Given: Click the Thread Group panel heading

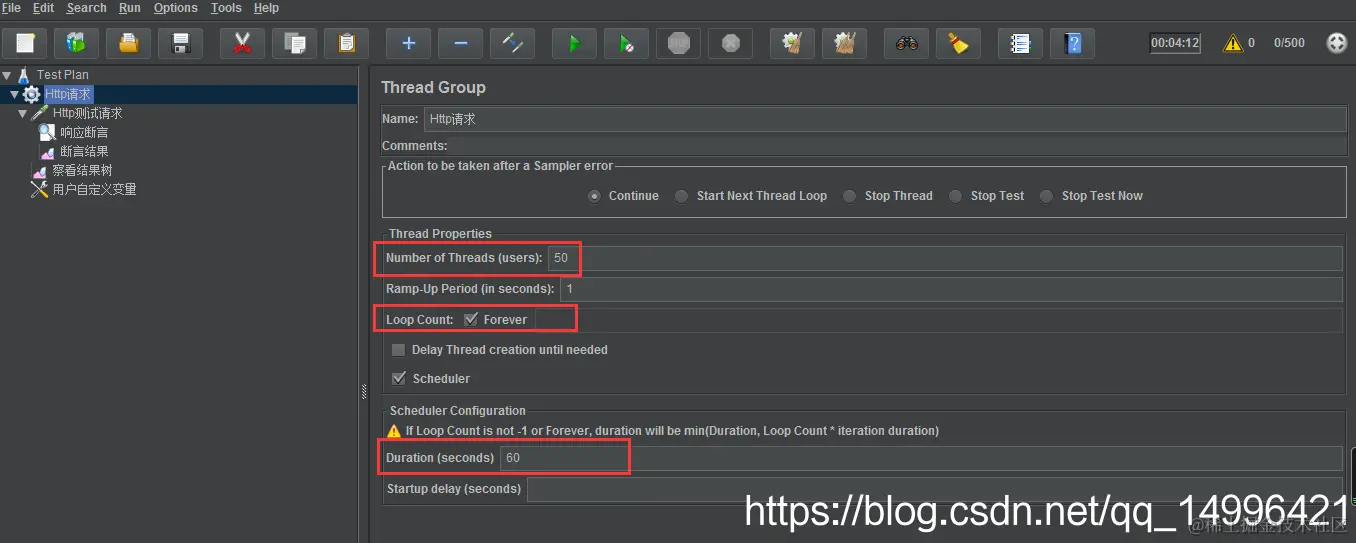Looking at the screenshot, I should point(433,87).
